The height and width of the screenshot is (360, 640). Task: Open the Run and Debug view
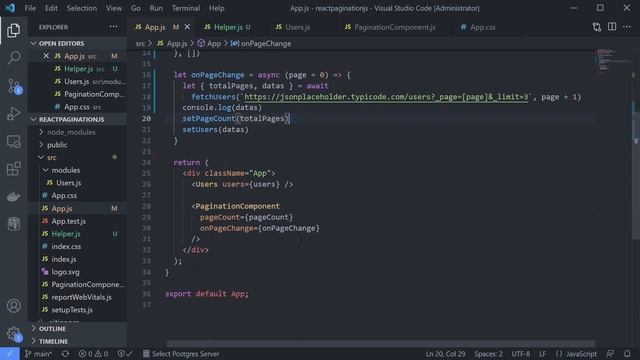coord(13,113)
